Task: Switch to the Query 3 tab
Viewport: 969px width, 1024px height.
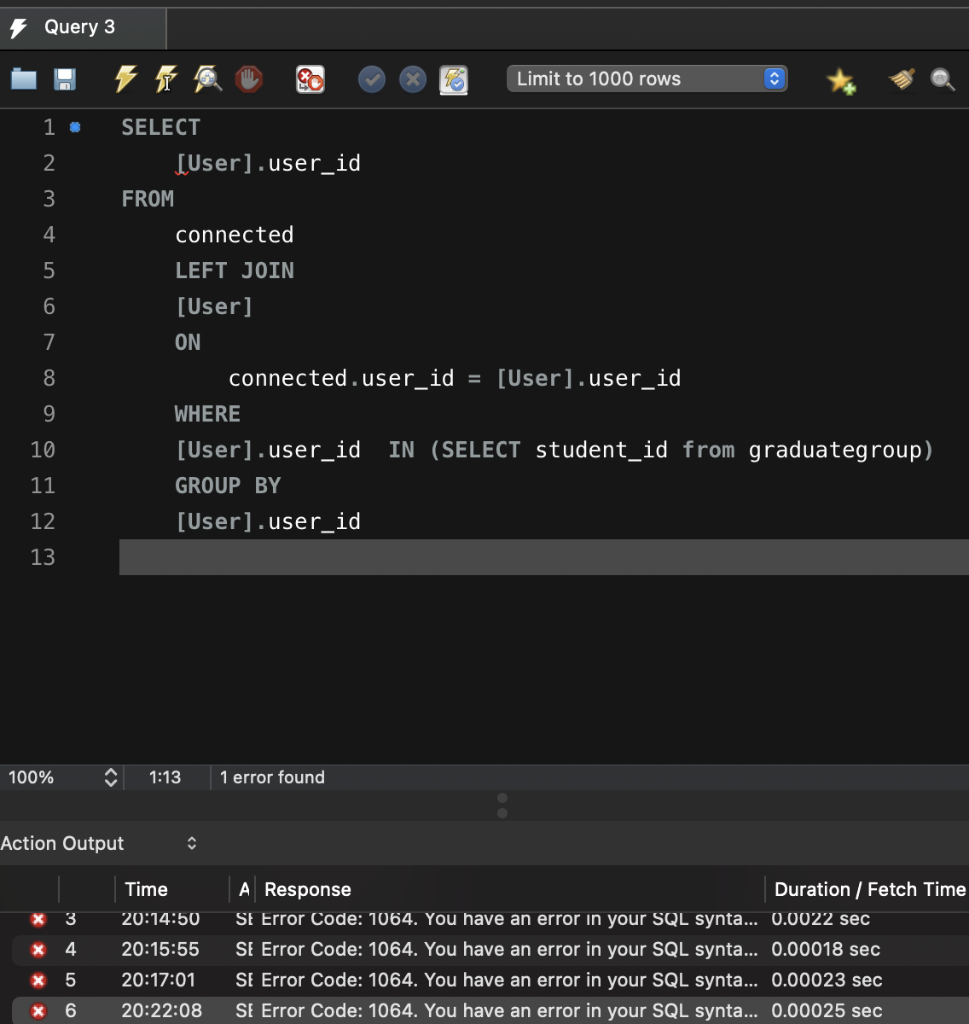Action: (83, 27)
